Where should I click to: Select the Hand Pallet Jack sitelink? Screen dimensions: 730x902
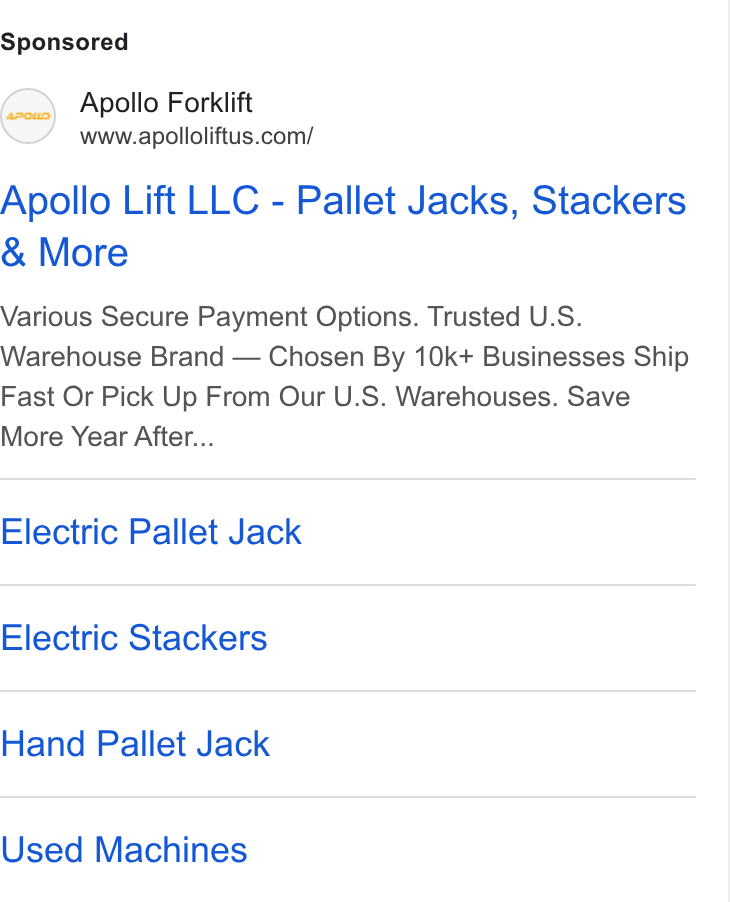(x=135, y=744)
